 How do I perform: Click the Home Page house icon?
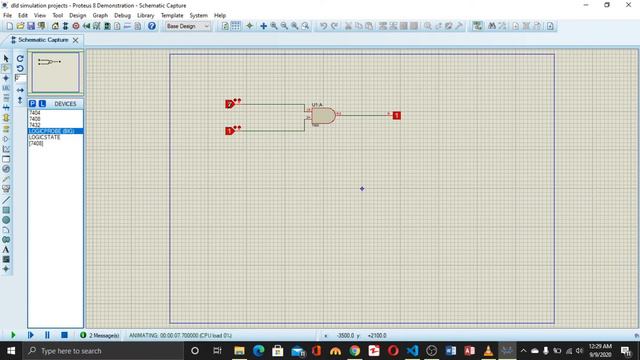55,26
